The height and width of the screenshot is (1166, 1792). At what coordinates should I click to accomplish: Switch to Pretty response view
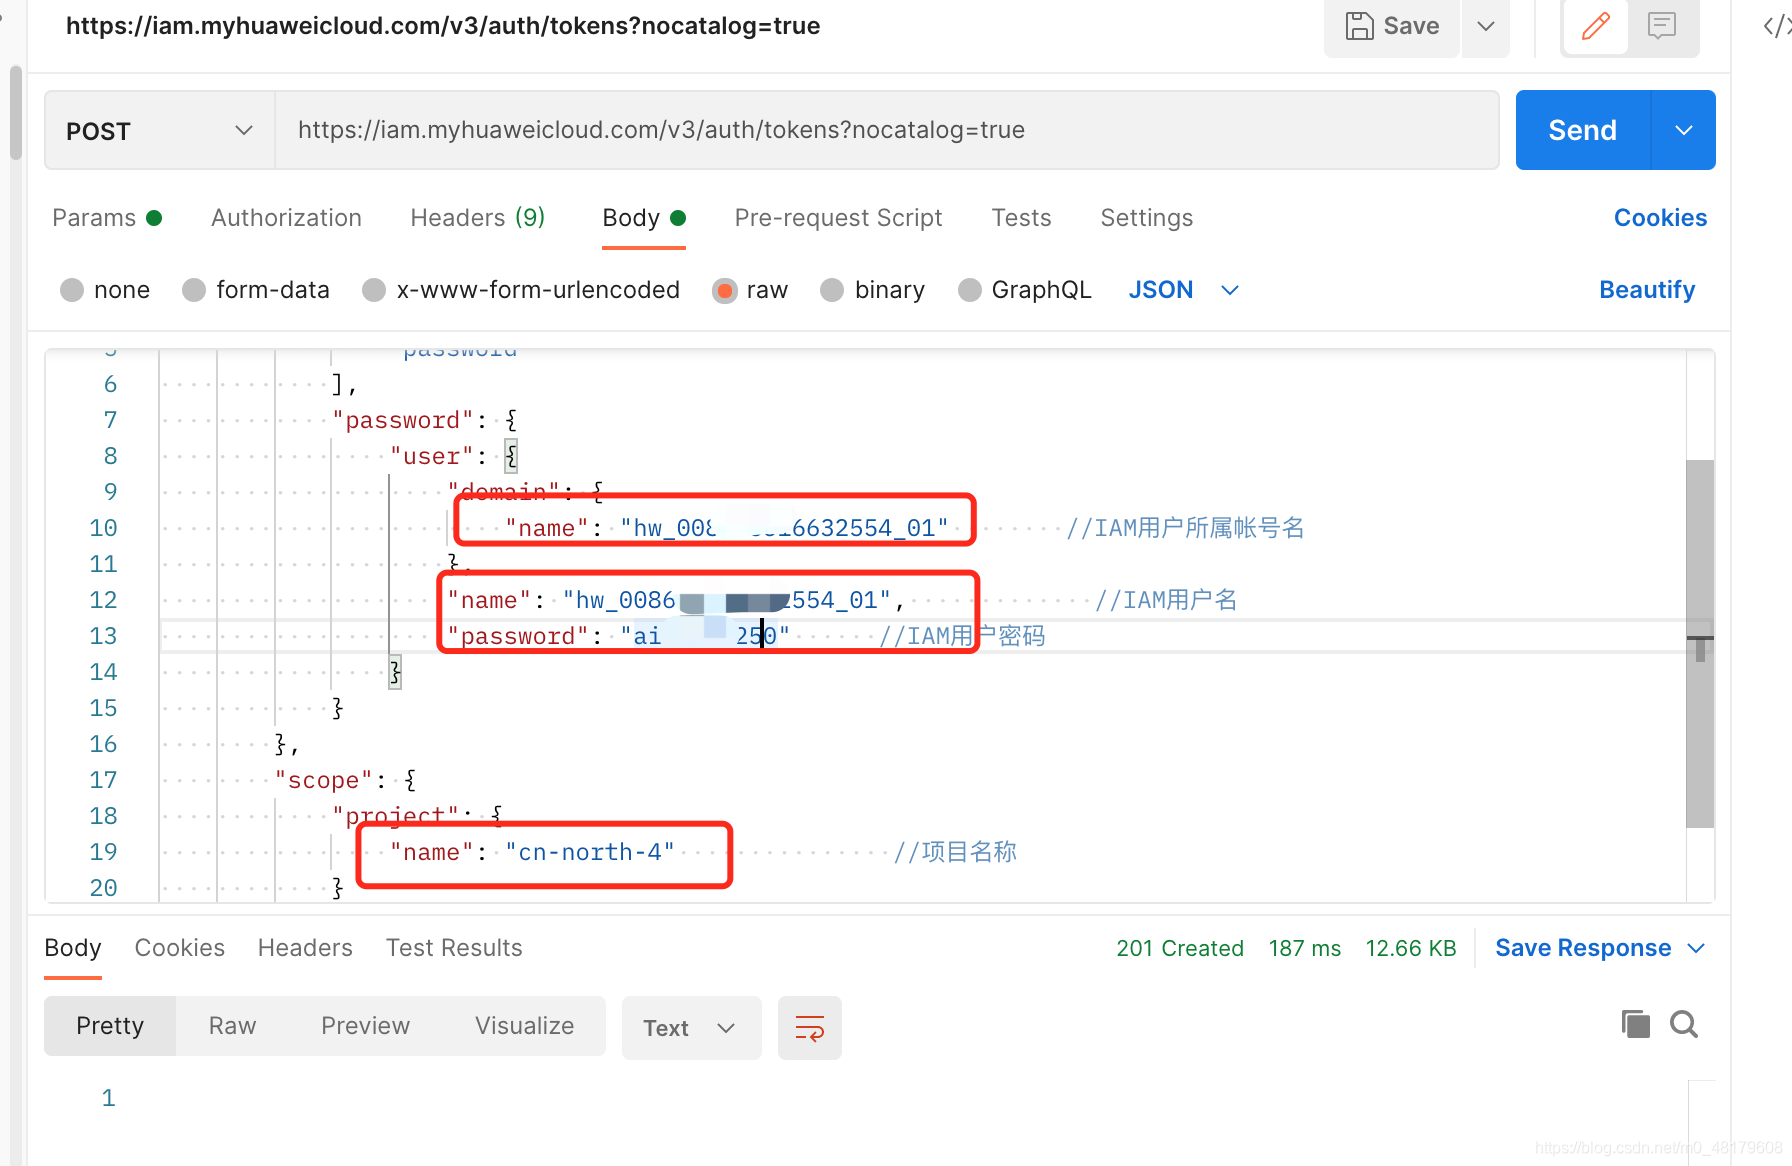tap(110, 1026)
